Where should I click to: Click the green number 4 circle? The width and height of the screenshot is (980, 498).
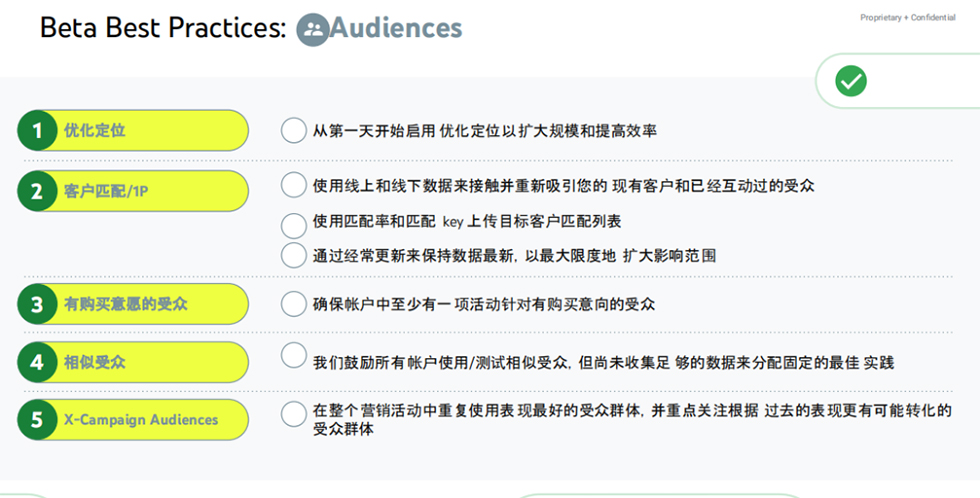click(38, 362)
